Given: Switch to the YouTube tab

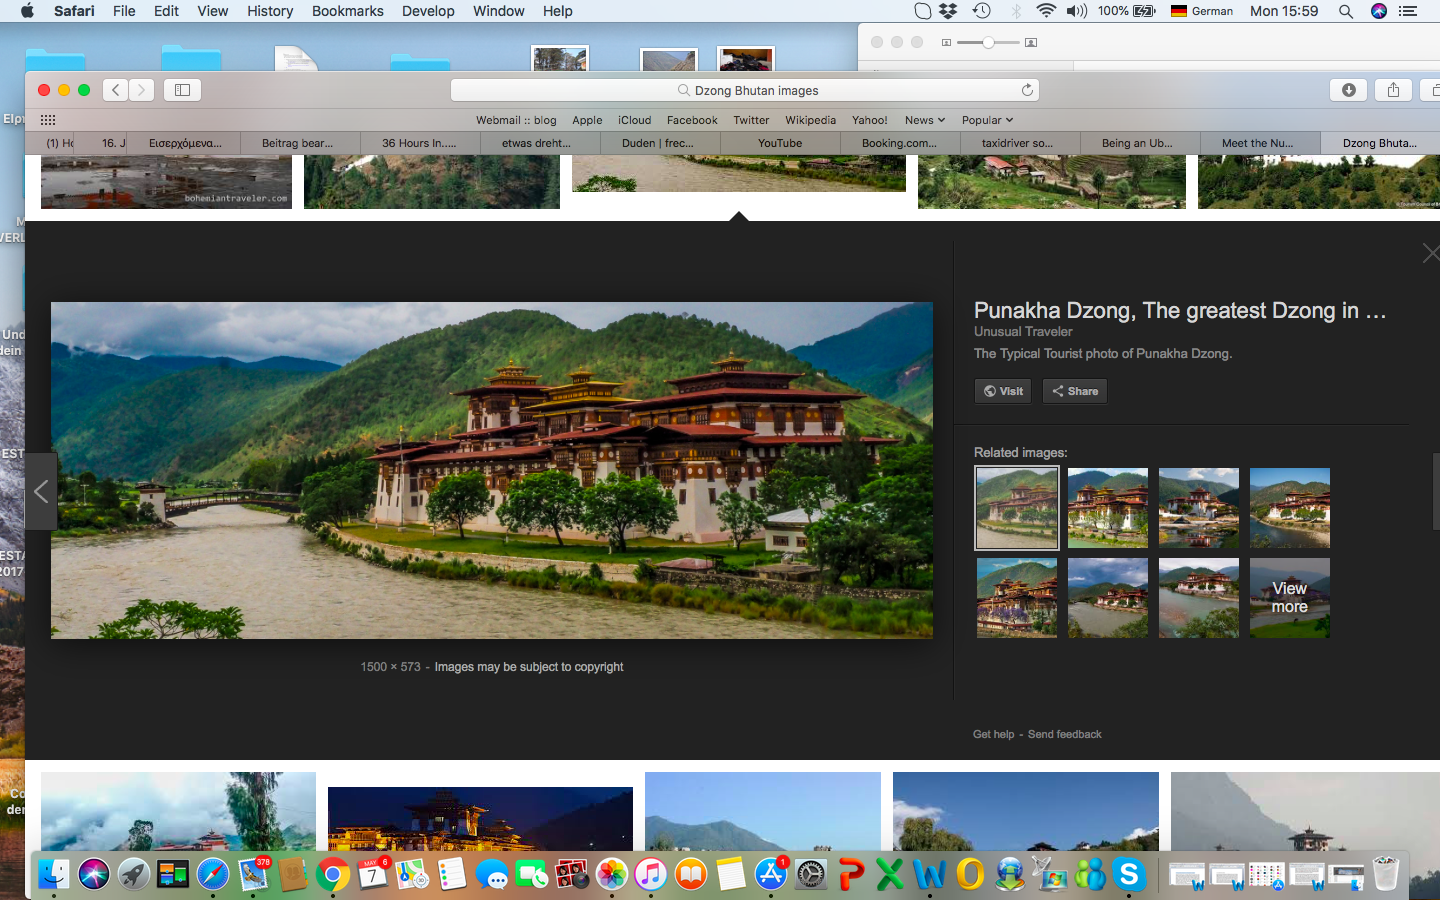Looking at the screenshot, I should click(x=780, y=143).
